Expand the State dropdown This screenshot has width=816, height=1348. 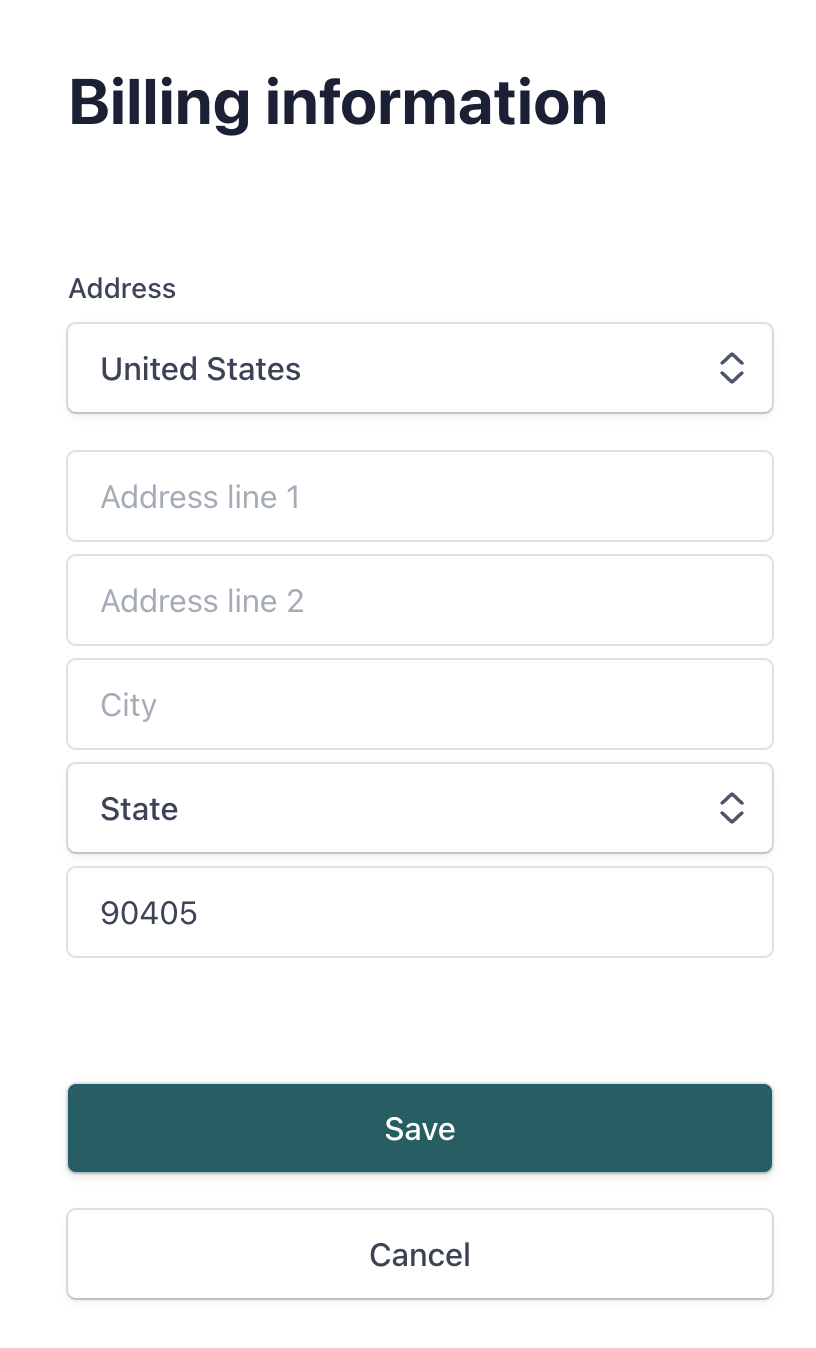(x=420, y=808)
